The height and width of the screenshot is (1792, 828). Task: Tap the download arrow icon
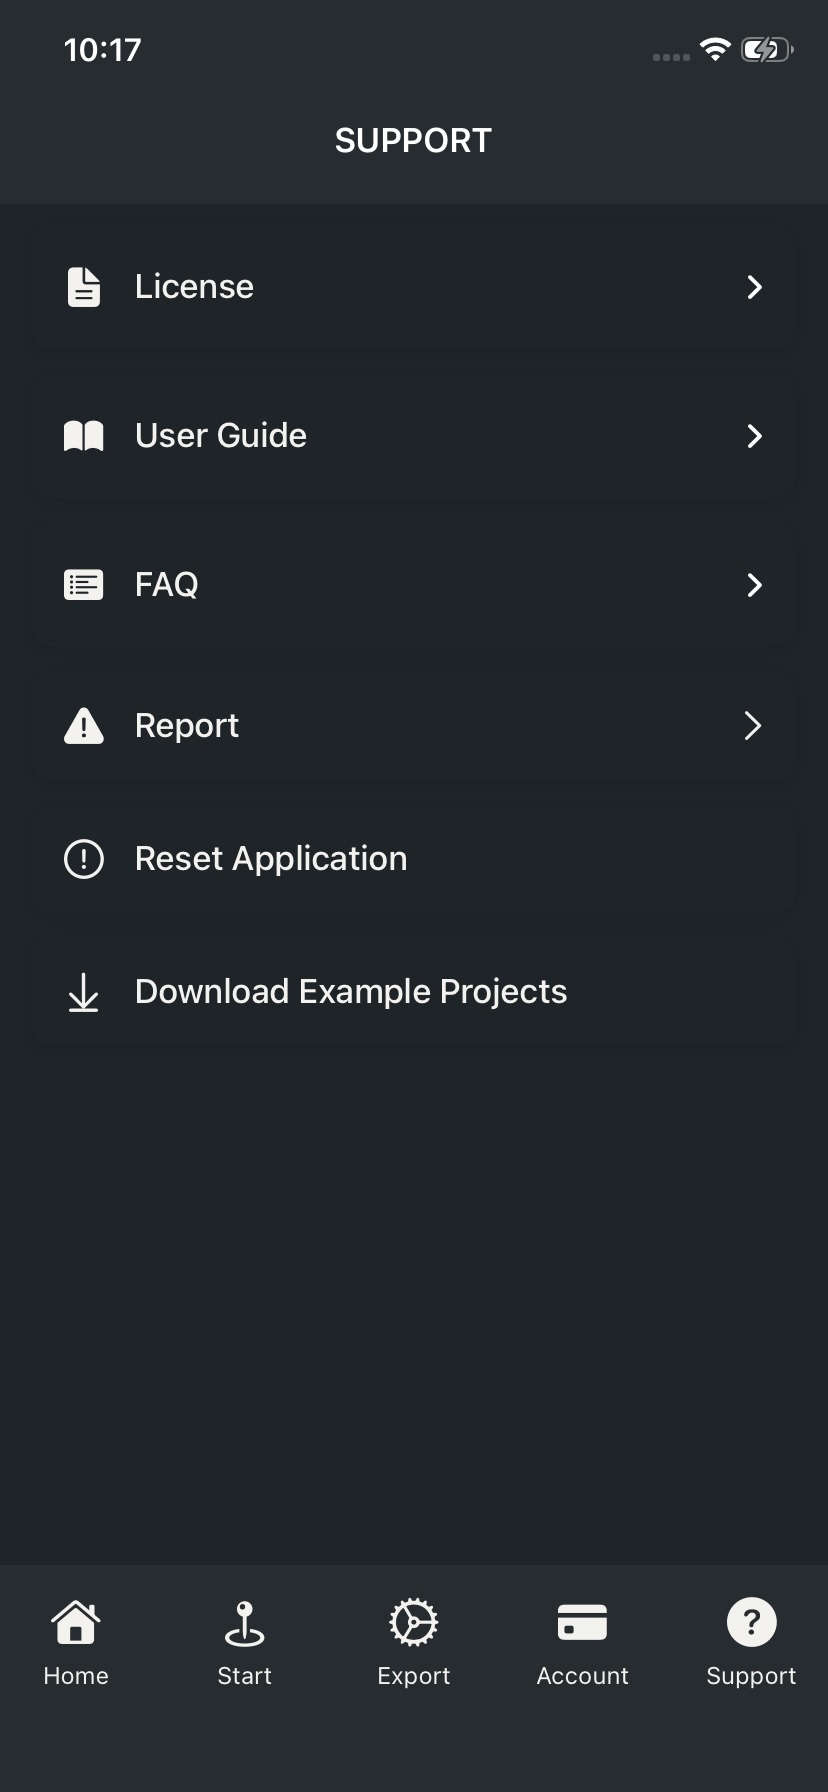point(84,992)
